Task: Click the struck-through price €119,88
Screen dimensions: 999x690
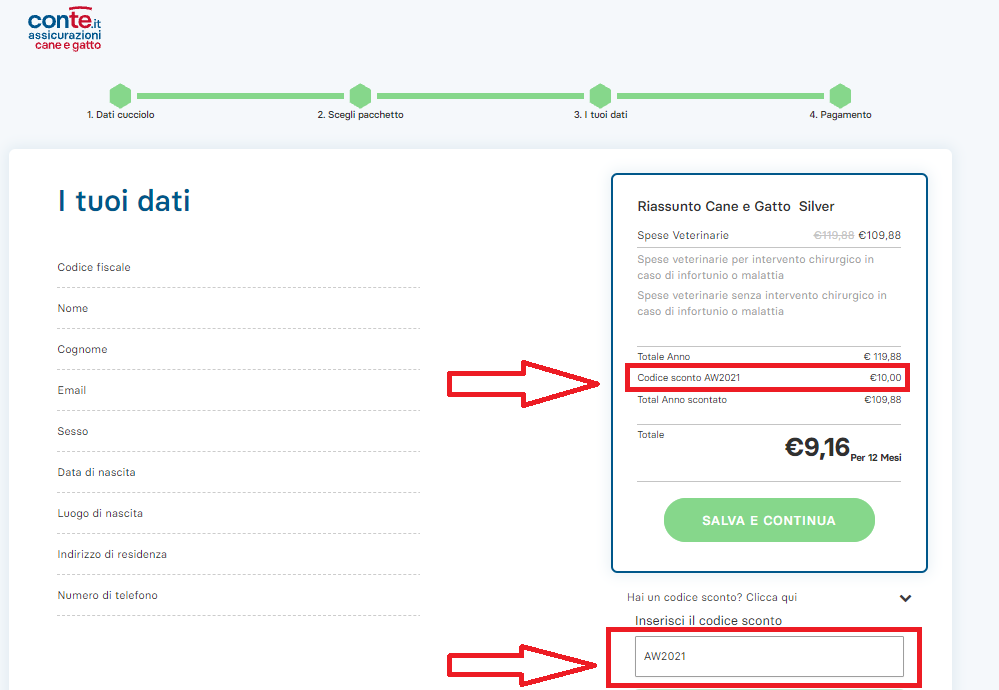Action: 833,235
